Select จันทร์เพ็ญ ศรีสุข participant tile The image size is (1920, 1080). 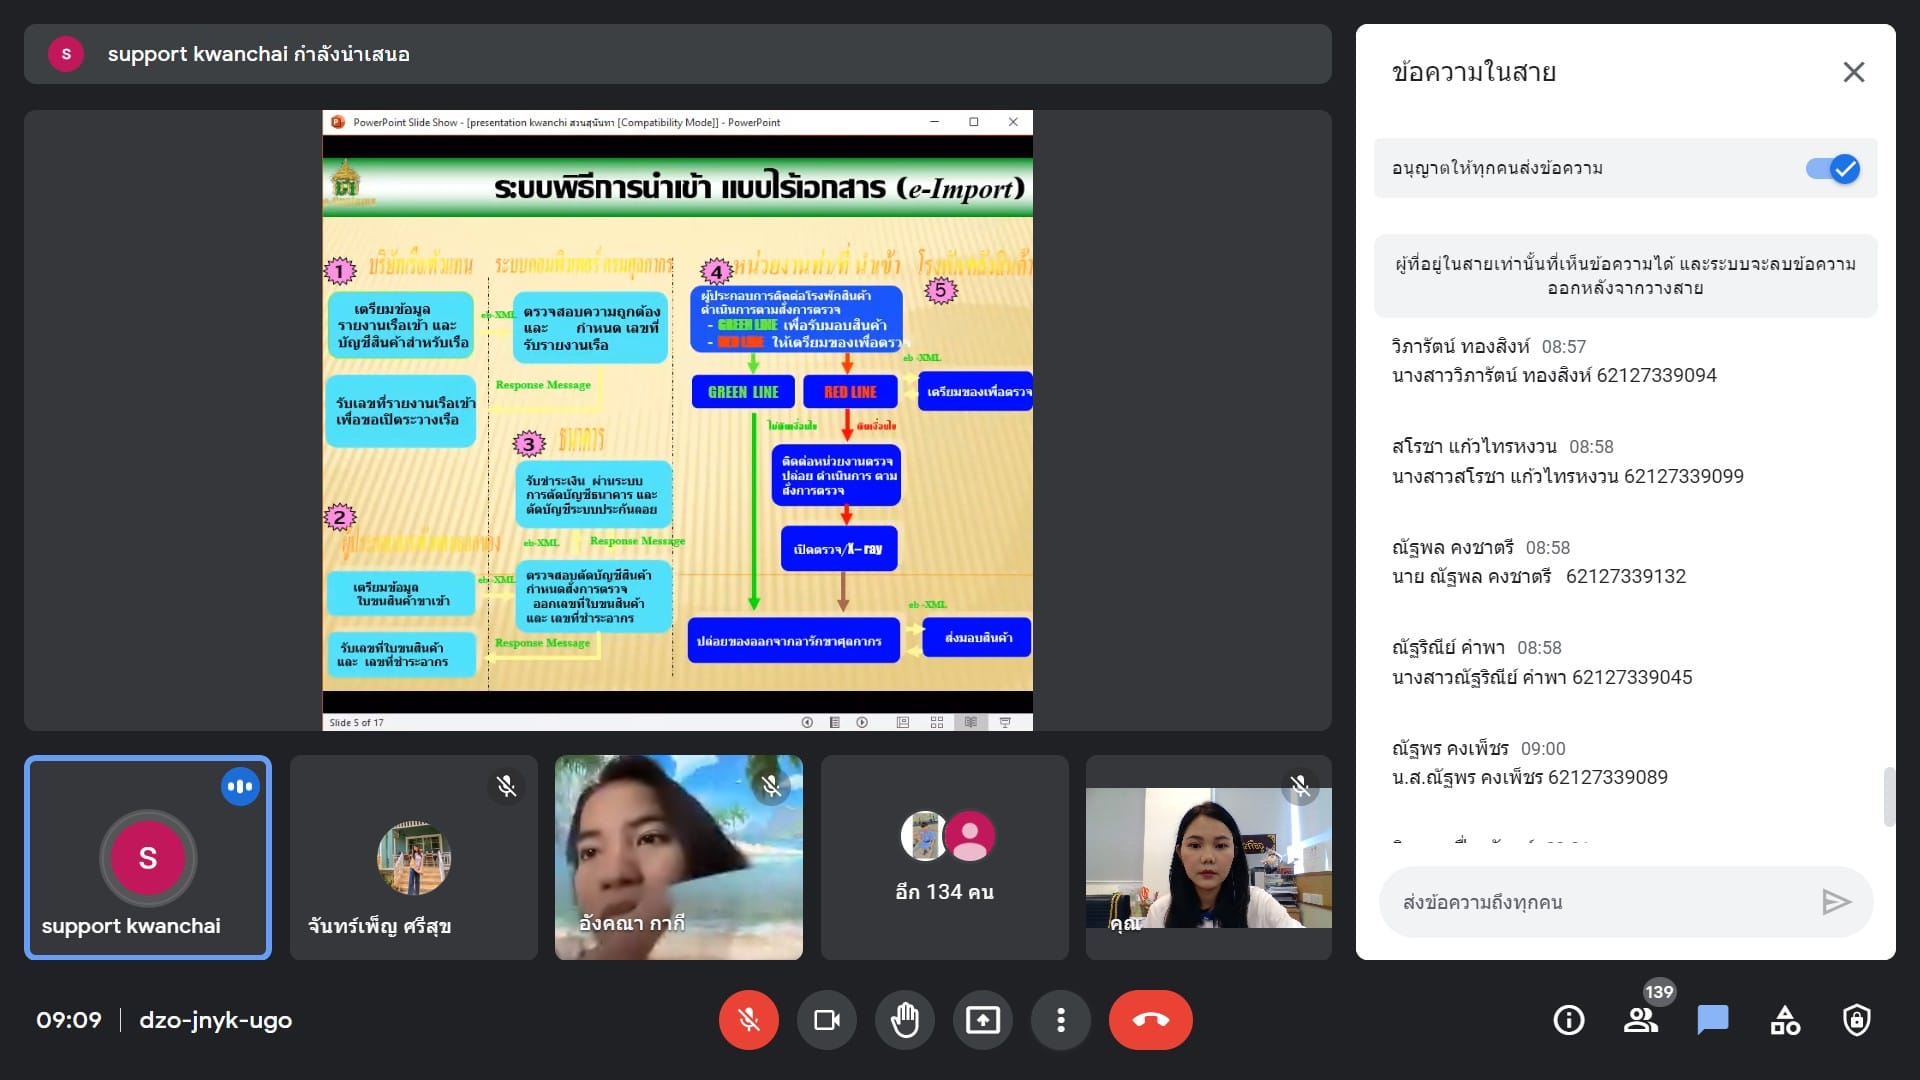point(413,858)
